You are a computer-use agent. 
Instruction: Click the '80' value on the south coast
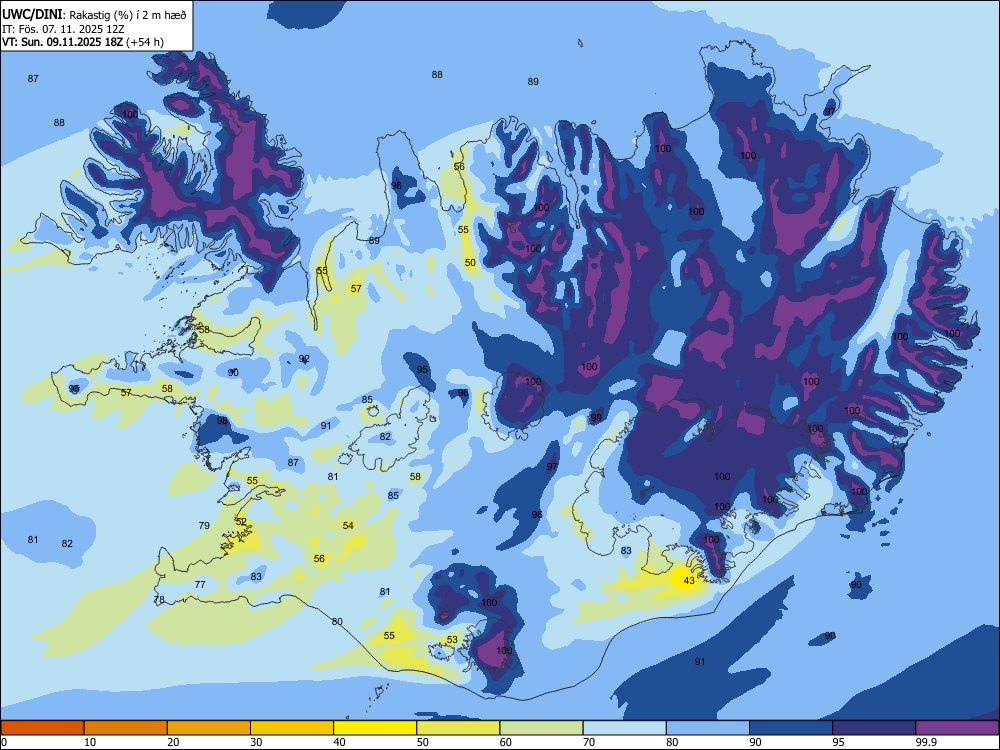[x=337, y=621]
